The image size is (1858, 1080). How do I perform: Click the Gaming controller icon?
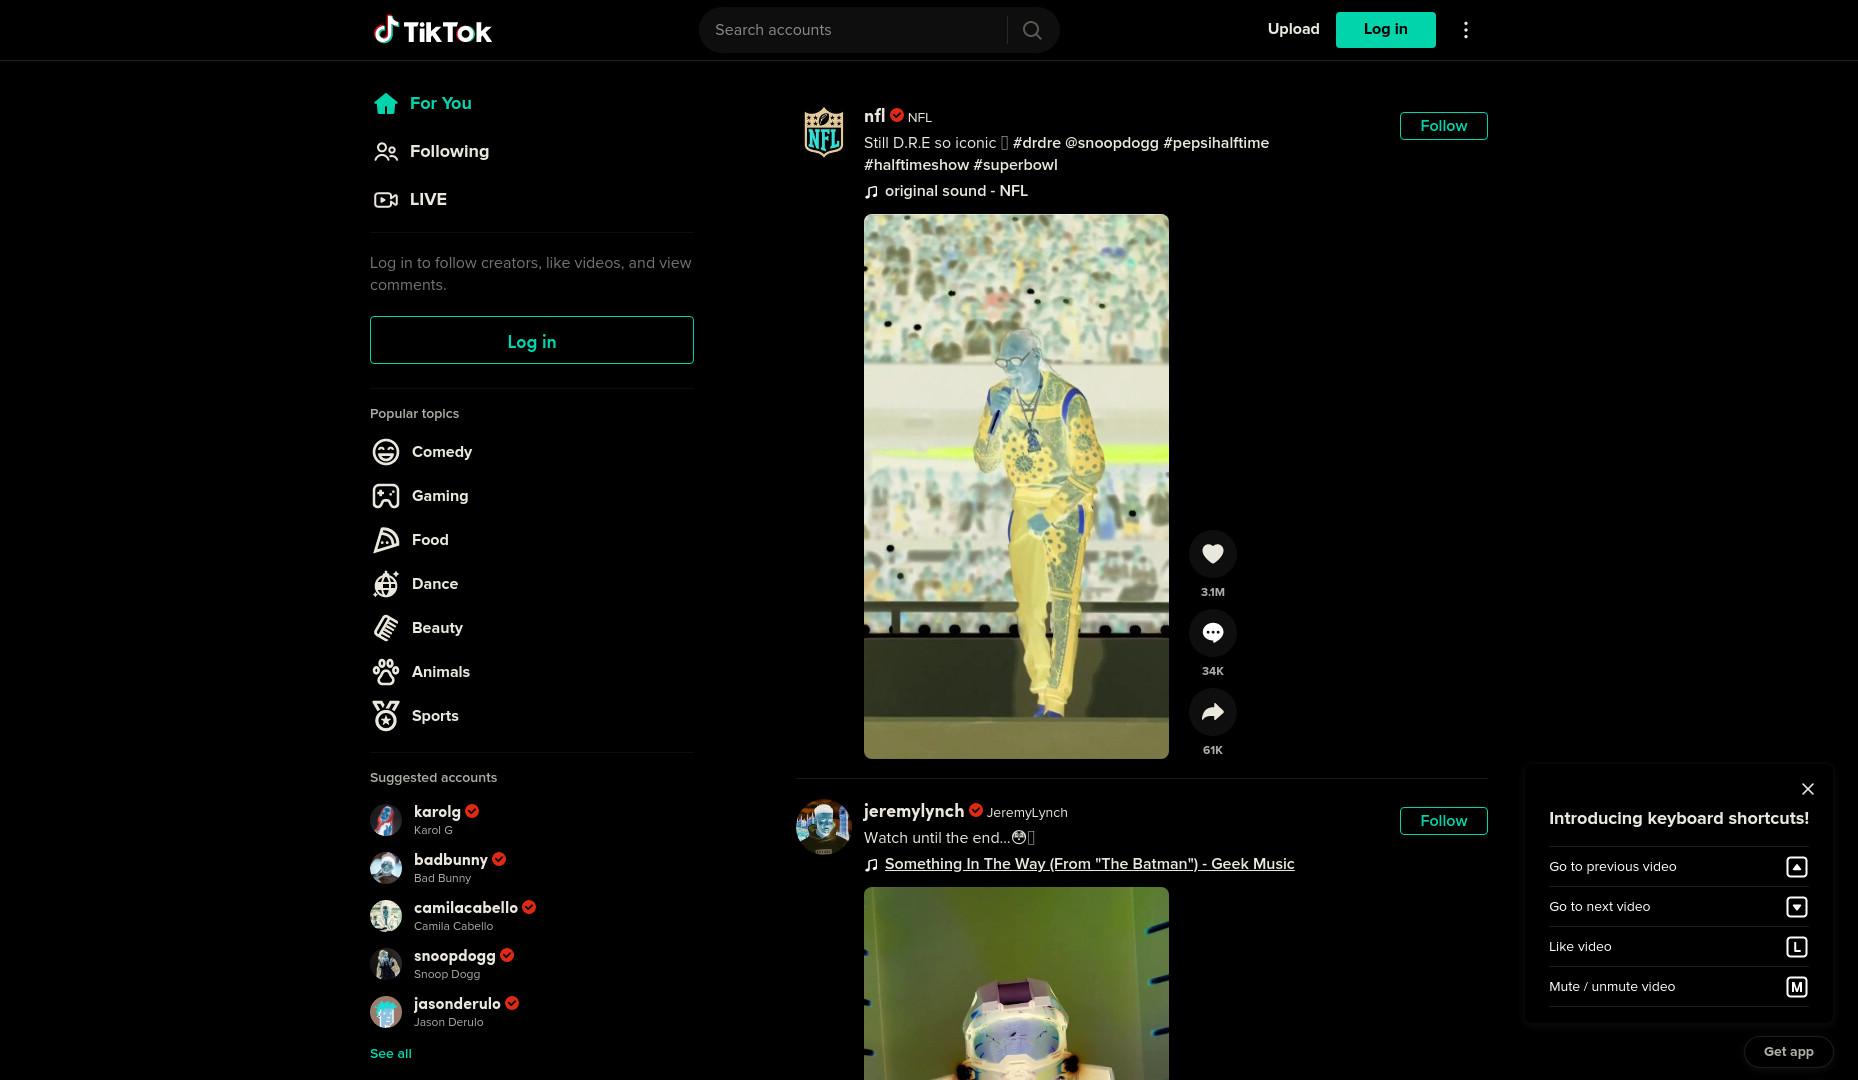coord(386,496)
